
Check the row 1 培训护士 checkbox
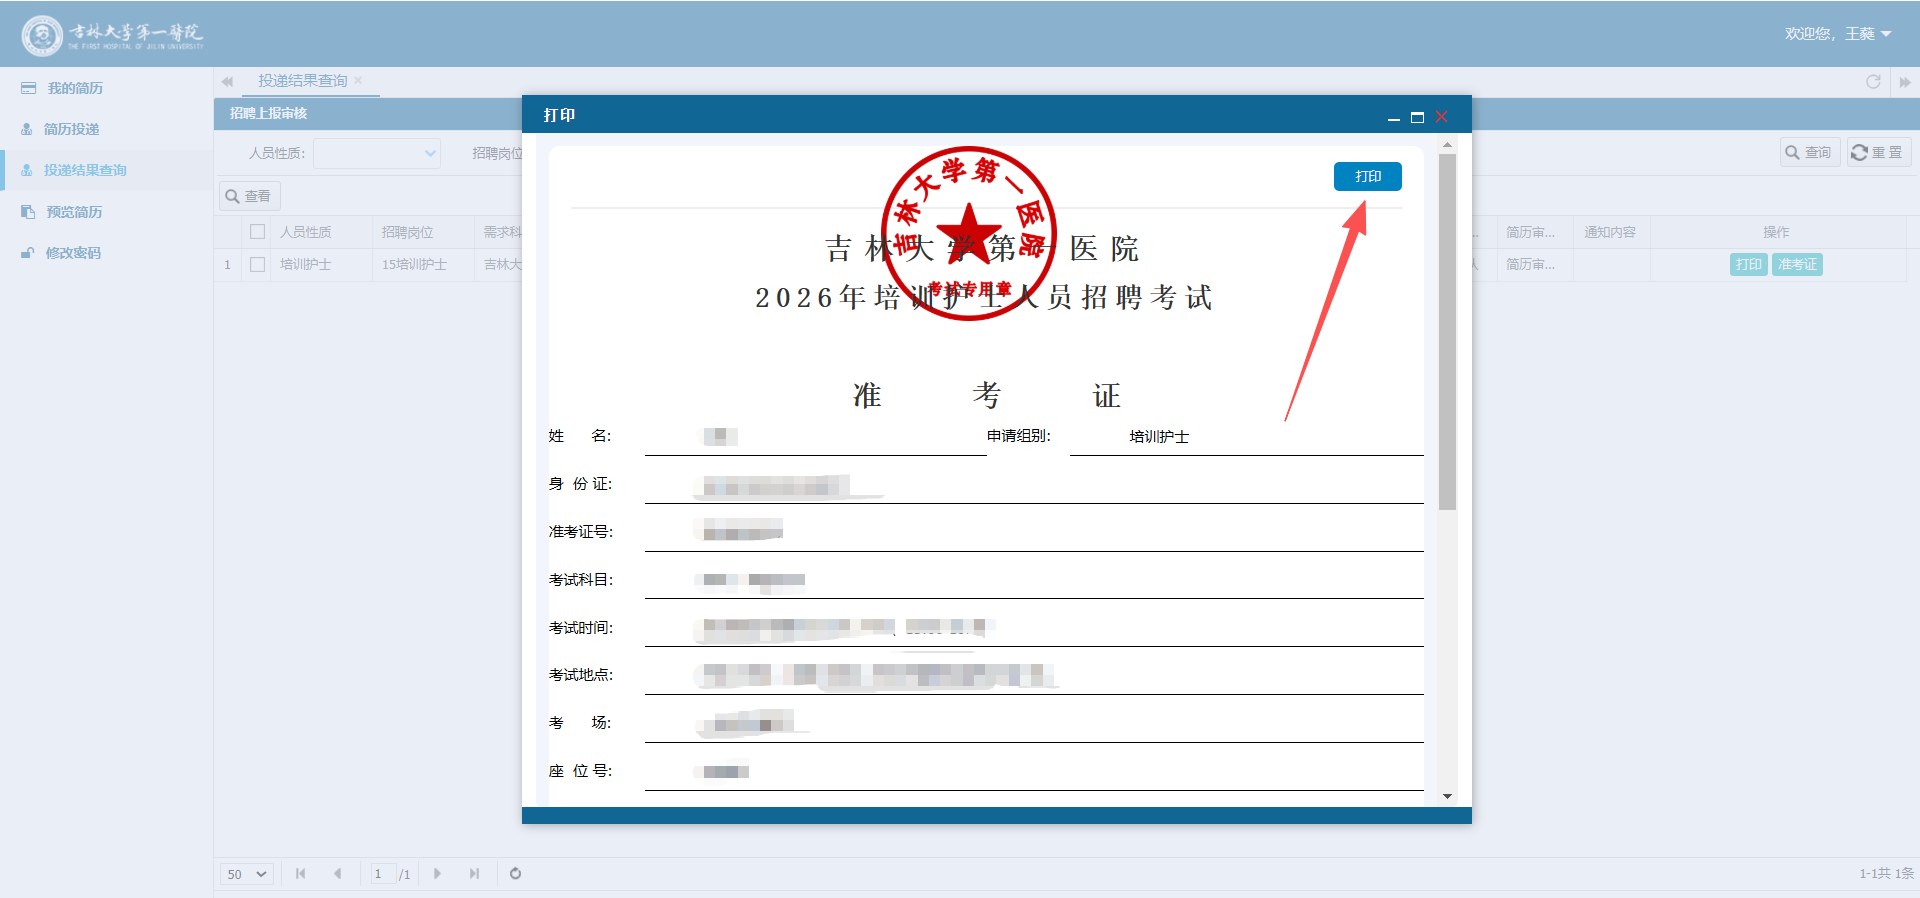point(257,265)
